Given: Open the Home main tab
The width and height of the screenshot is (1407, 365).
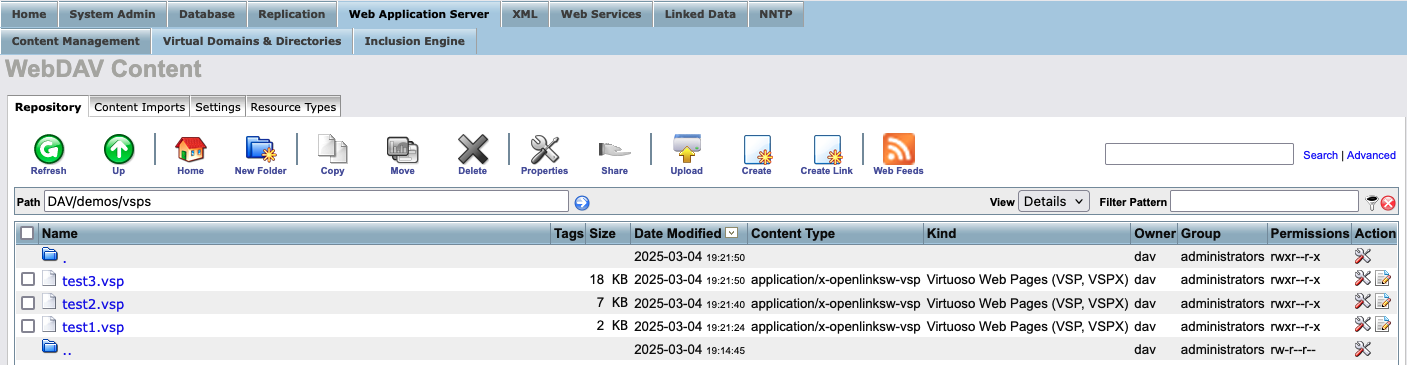Looking at the screenshot, I should pyautogui.click(x=29, y=14).
